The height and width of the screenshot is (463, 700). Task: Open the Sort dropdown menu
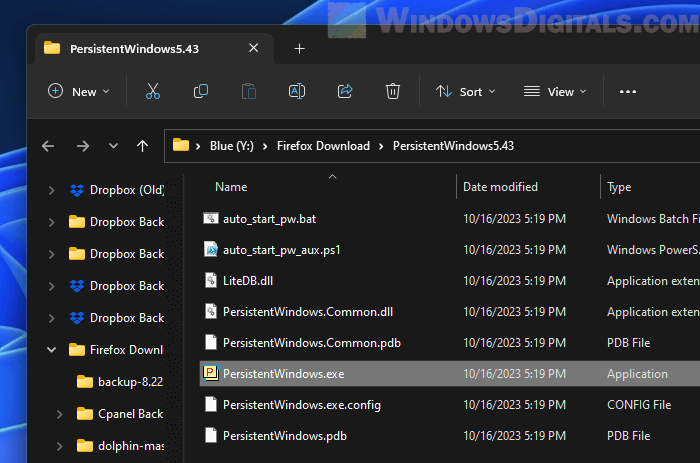(466, 92)
